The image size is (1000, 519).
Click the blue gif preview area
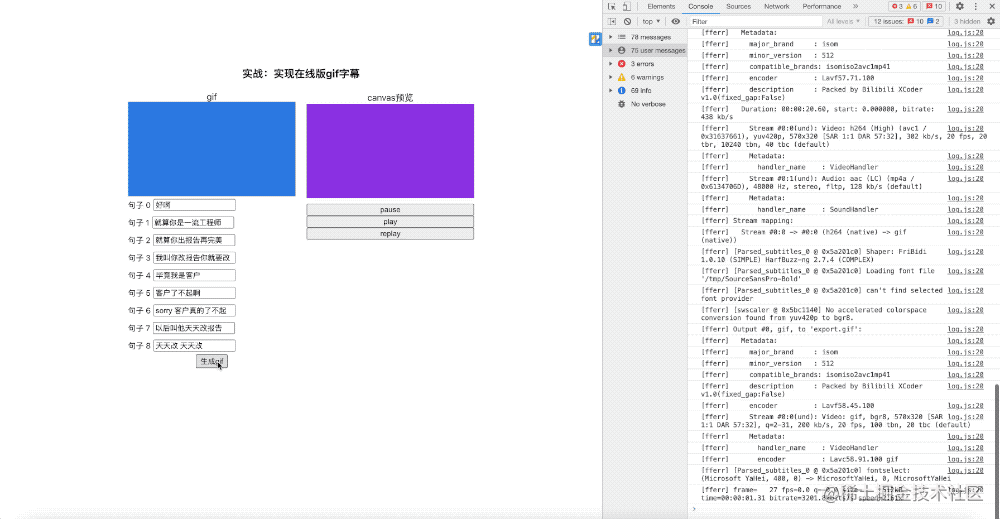click(212, 149)
